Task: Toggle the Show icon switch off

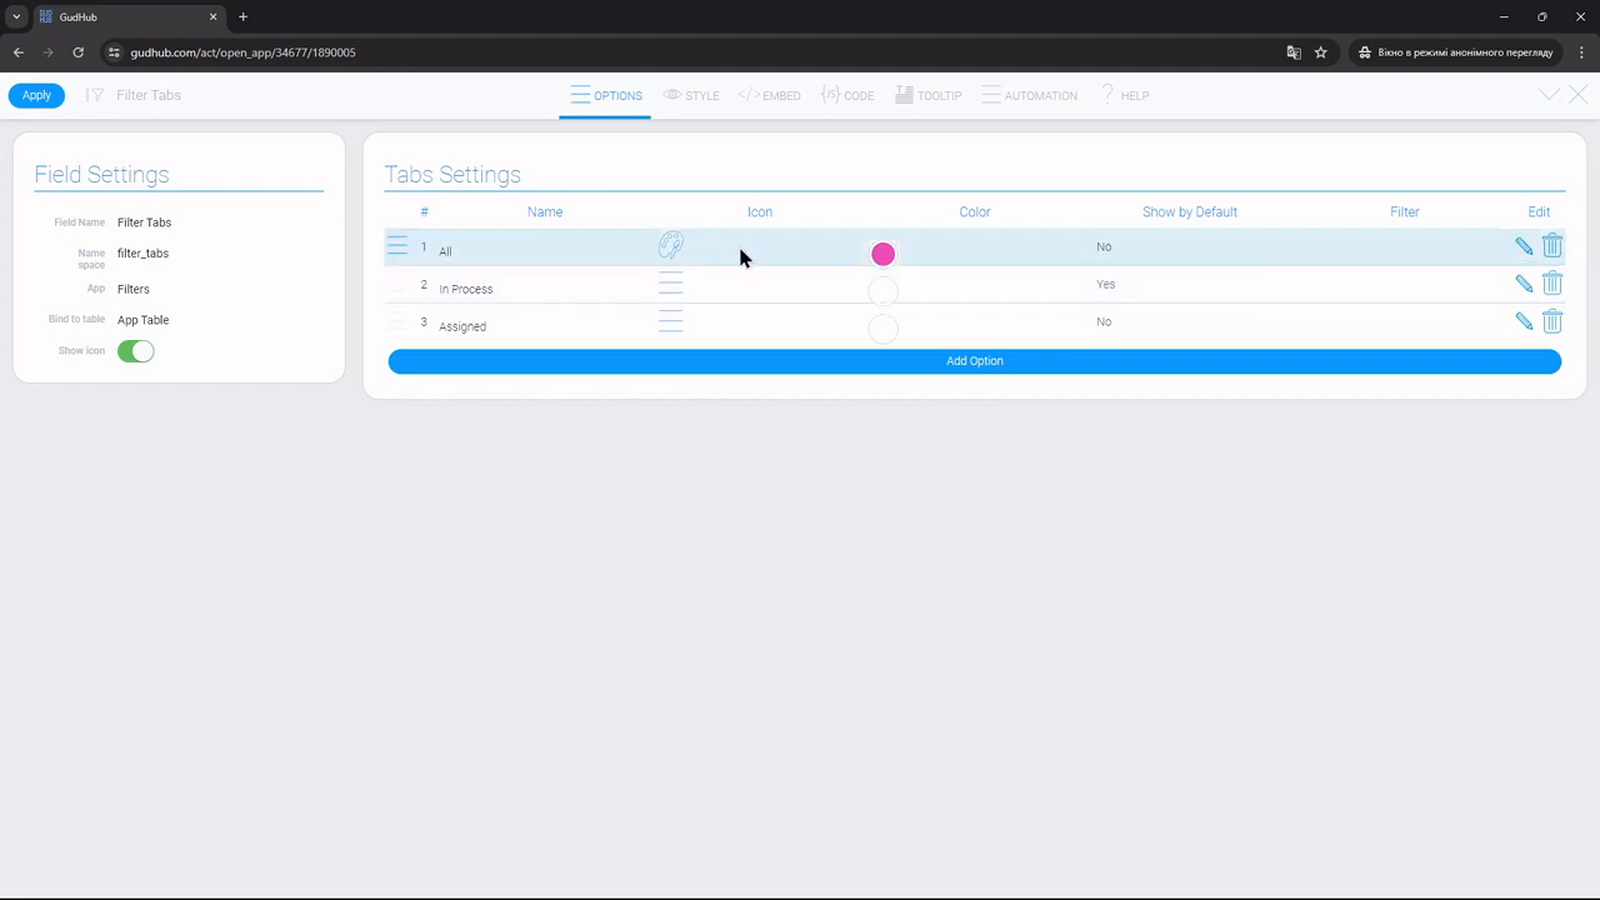Action: coord(136,351)
